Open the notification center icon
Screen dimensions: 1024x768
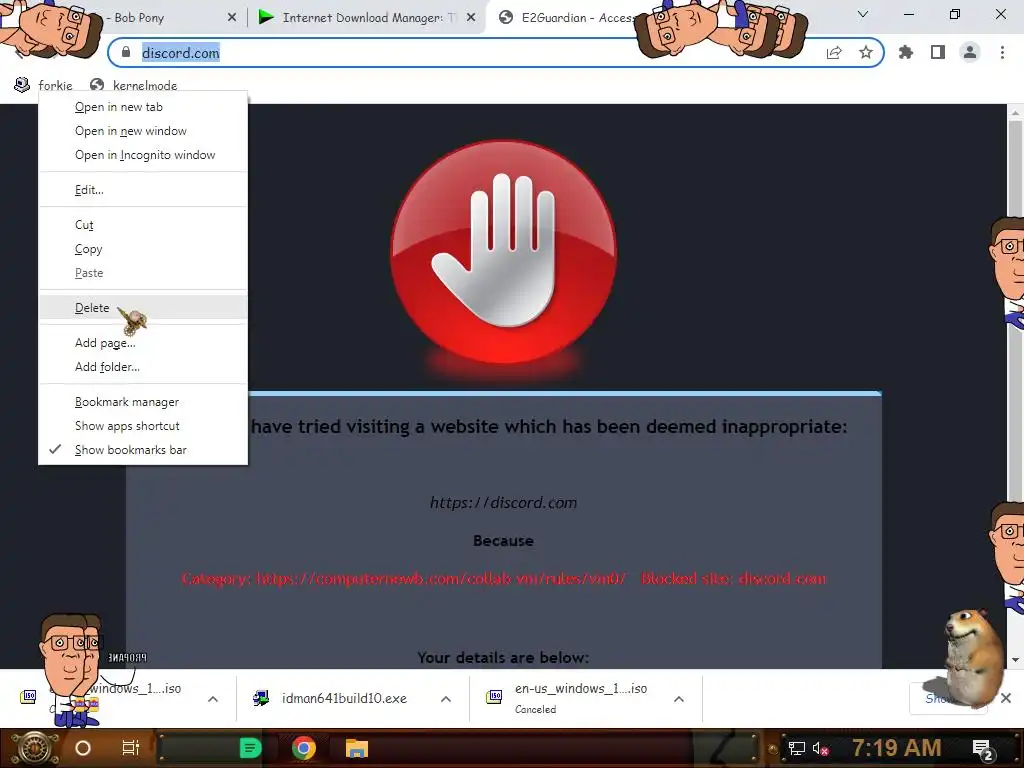pyautogui.click(x=983, y=749)
